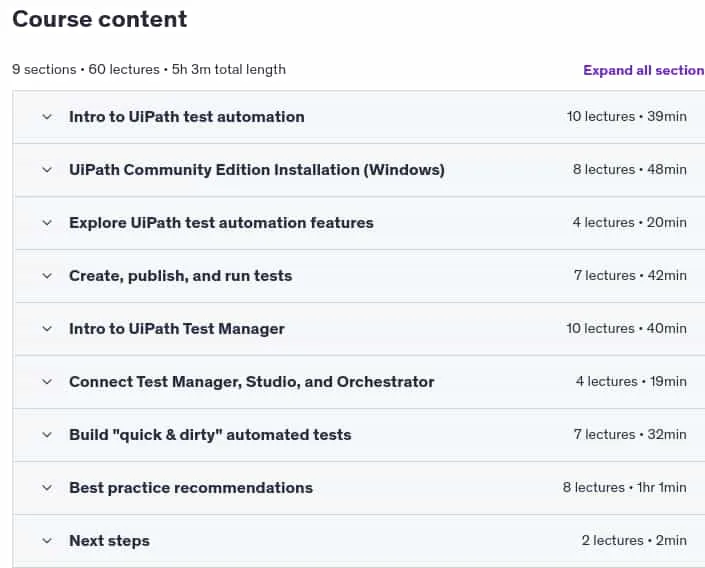705x568 pixels.
Task: Click the text 4 lectures • 19min
Action: 631,382
